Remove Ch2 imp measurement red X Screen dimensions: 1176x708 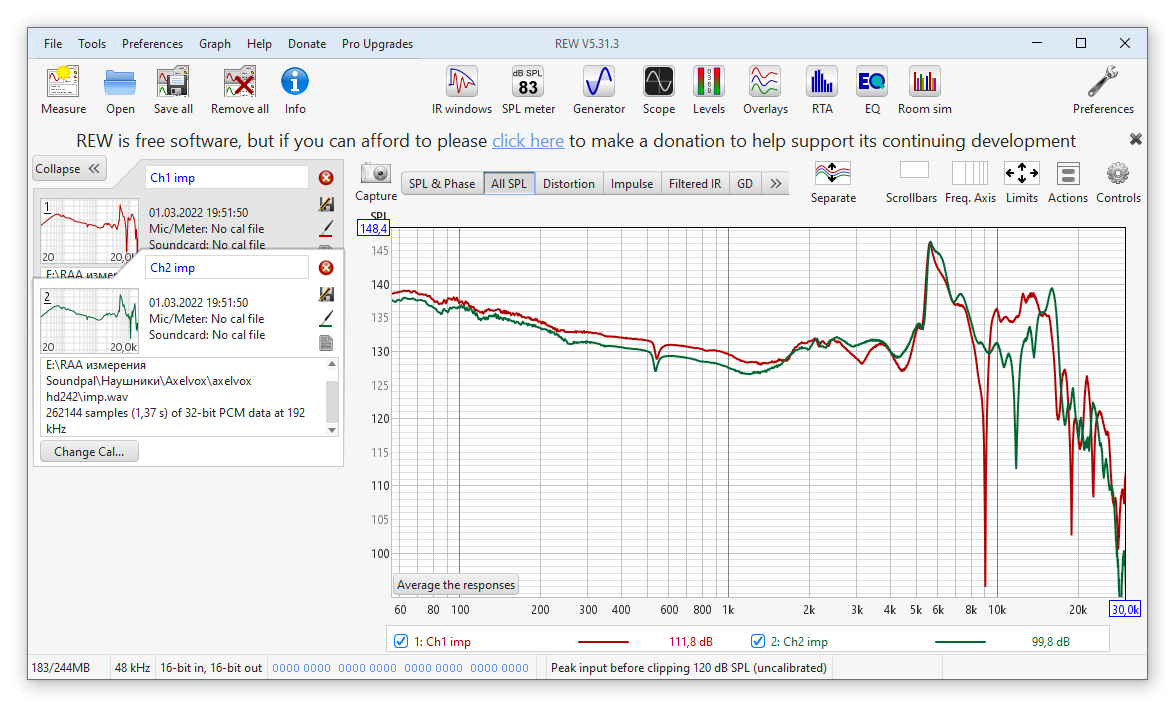[326, 268]
